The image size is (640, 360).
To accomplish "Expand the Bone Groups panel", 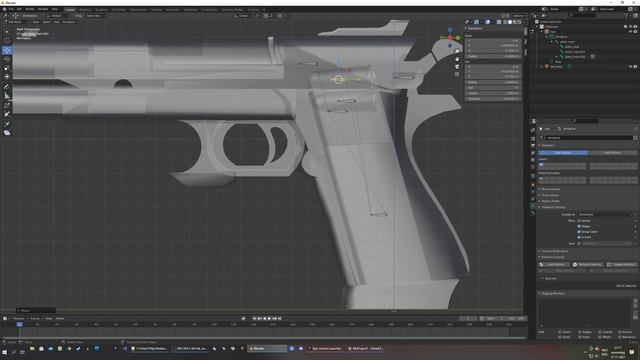I will pyautogui.click(x=550, y=189).
